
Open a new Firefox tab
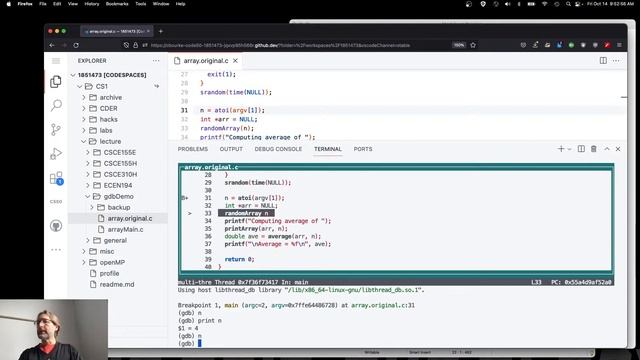(x=161, y=31)
